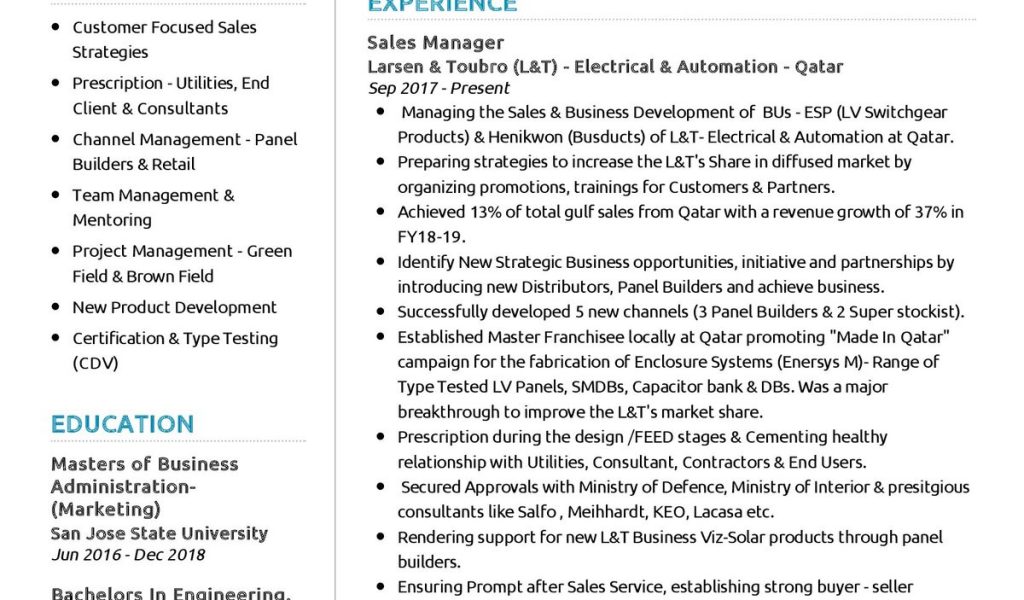This screenshot has height=600, width=1024.
Task: Click the bullet about achieving 13% gulf sales
Action: (680, 224)
